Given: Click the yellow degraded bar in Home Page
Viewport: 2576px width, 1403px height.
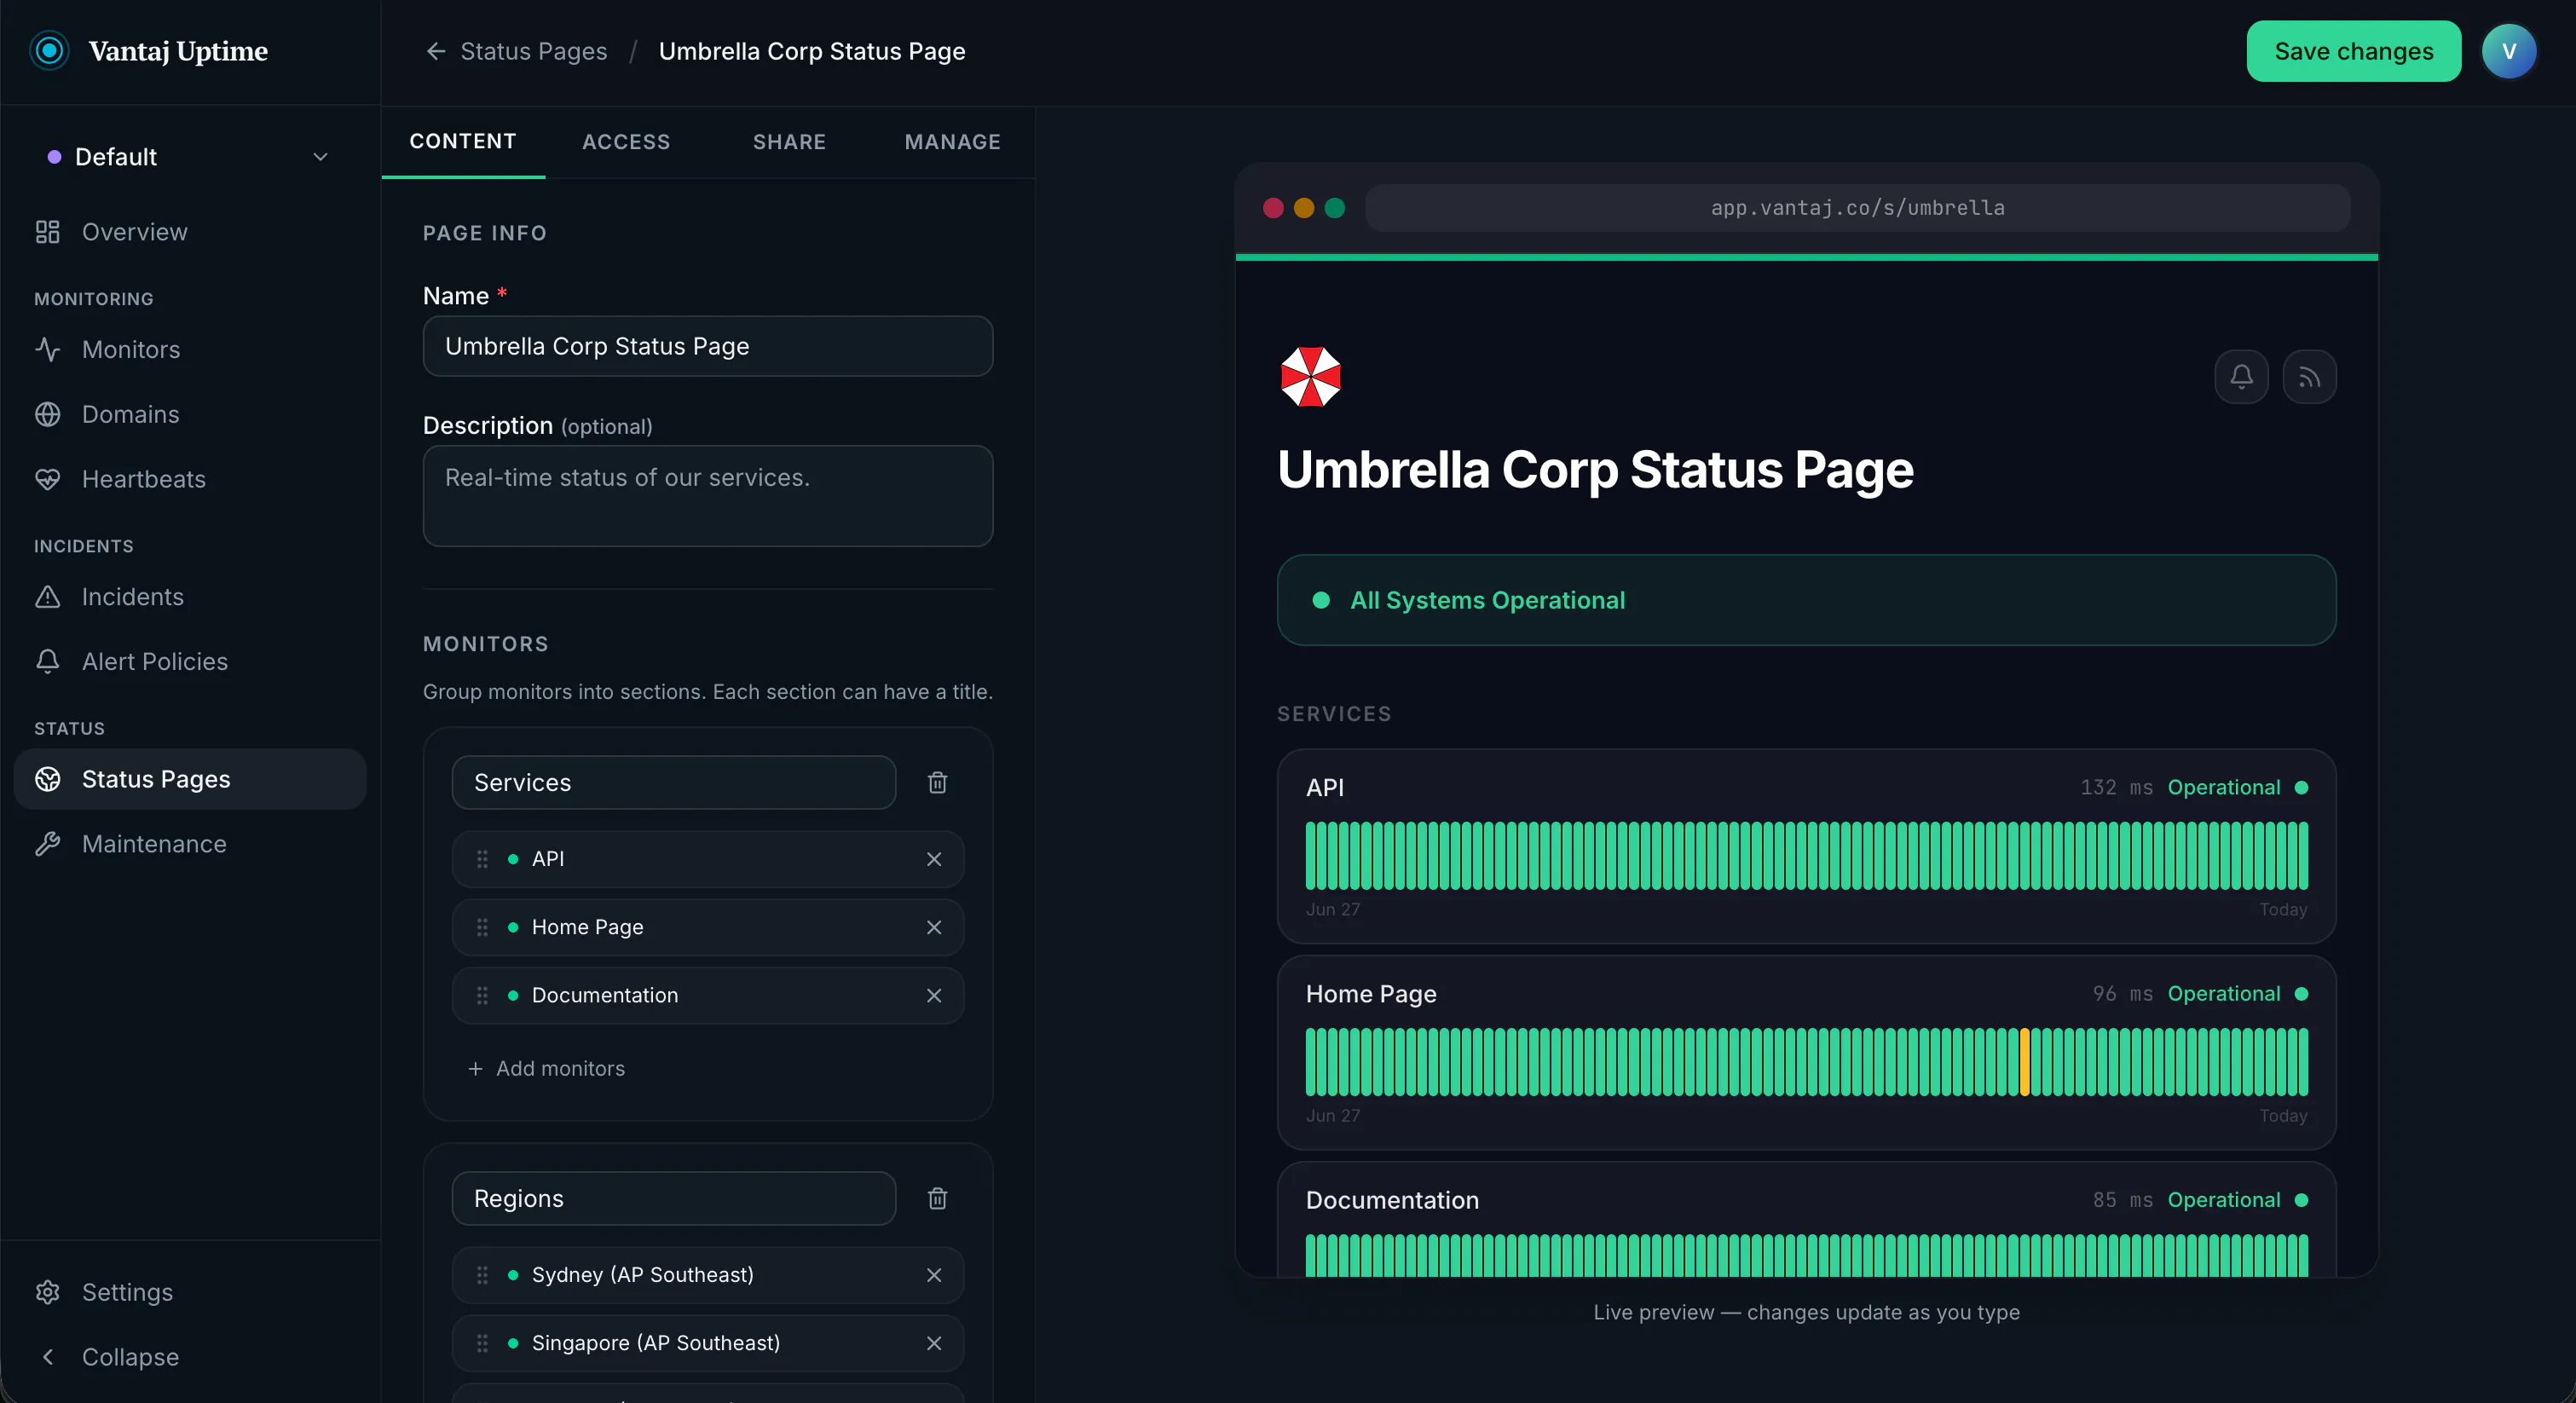Looking at the screenshot, I should tap(2025, 1062).
